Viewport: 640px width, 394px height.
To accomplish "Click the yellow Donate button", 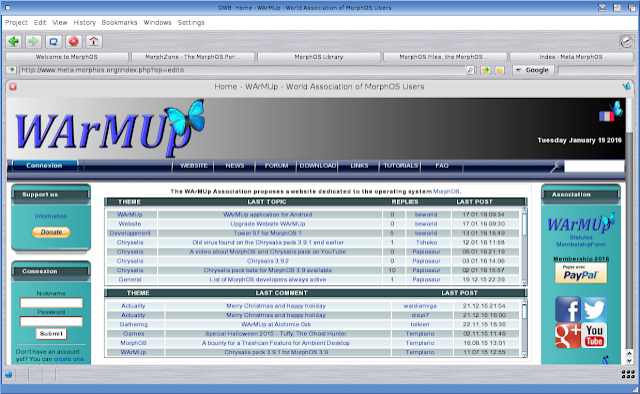I will [x=51, y=232].
